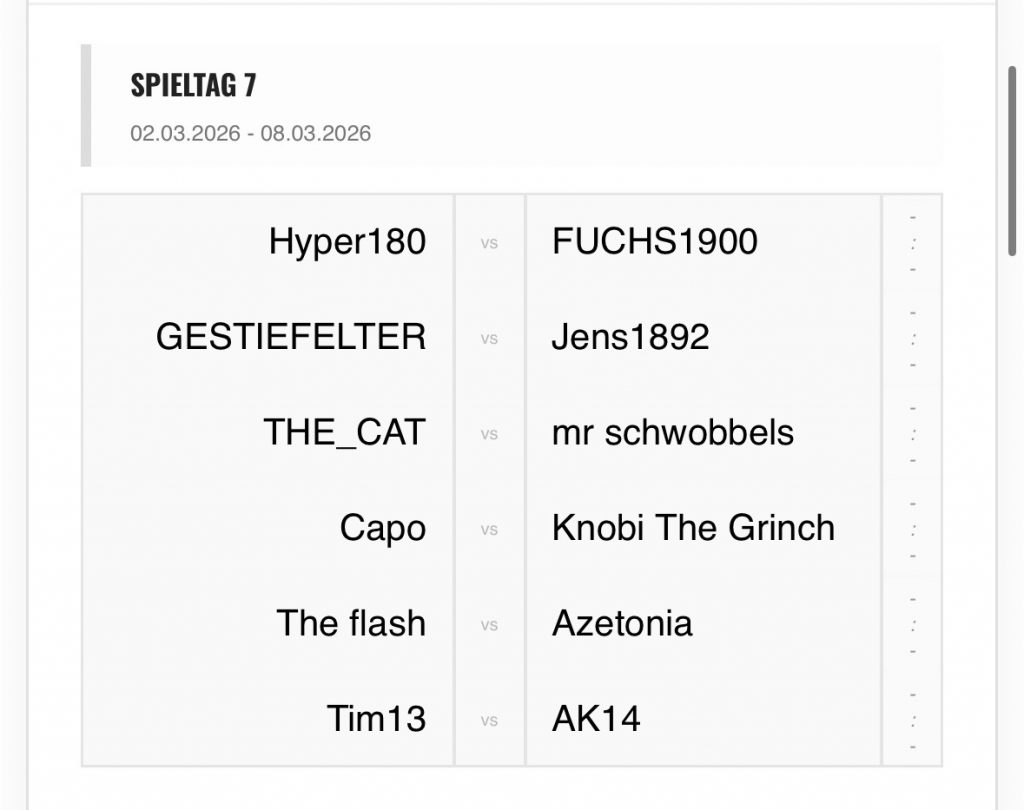Click score cell for THE_CAT match
Viewport: 1024px width, 810px height.
(x=913, y=434)
